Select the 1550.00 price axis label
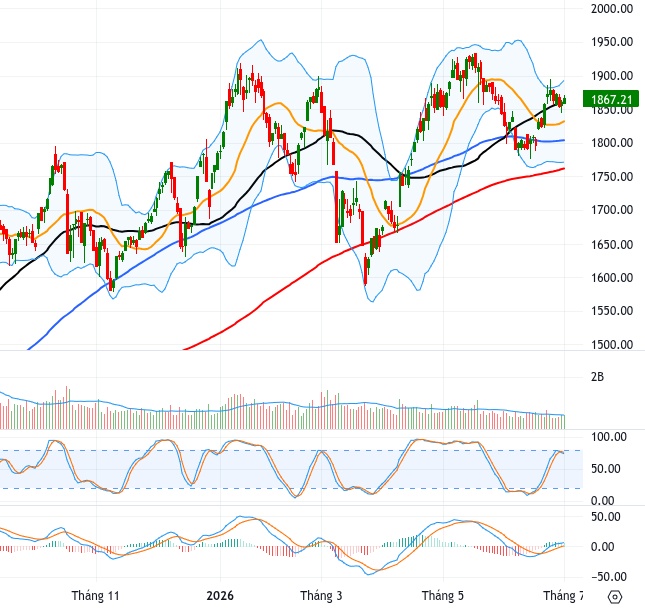The width and height of the screenshot is (645, 609). [612, 311]
